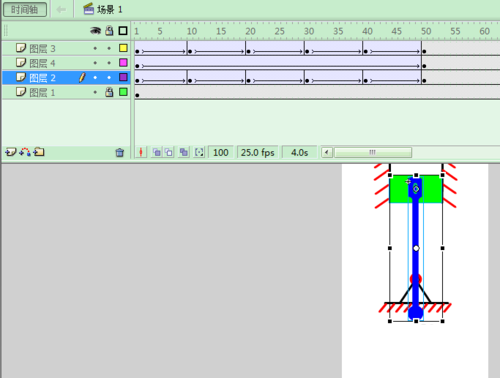Unlock 图层 1 via its lock icon
Image resolution: width=500 pixels, height=378 pixels.
coord(109,92)
